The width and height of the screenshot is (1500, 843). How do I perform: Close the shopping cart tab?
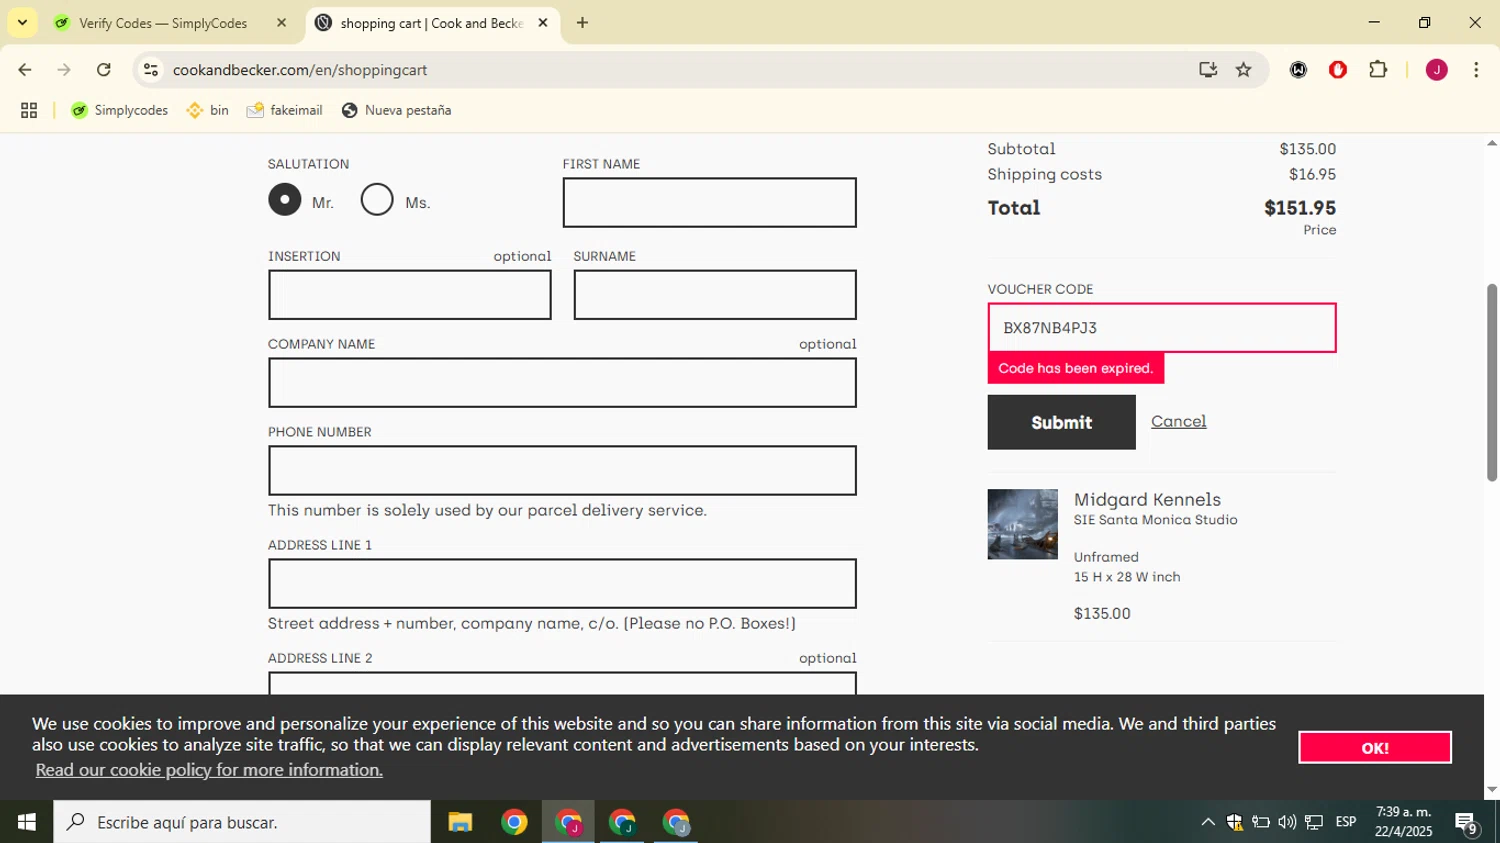pyautogui.click(x=543, y=22)
